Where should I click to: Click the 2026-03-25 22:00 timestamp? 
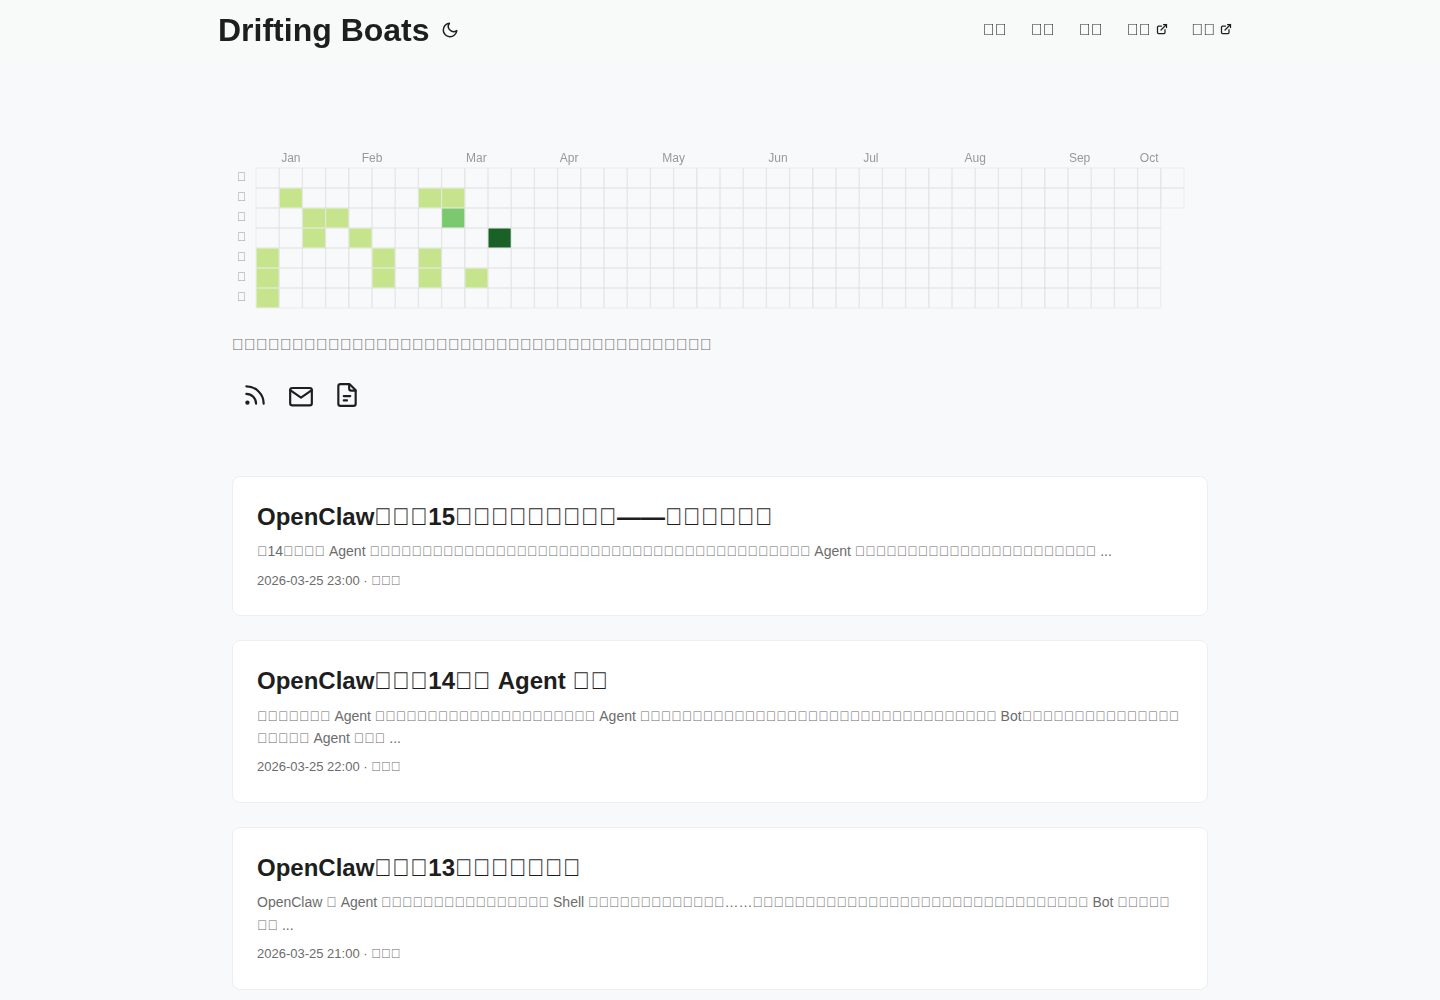308,766
